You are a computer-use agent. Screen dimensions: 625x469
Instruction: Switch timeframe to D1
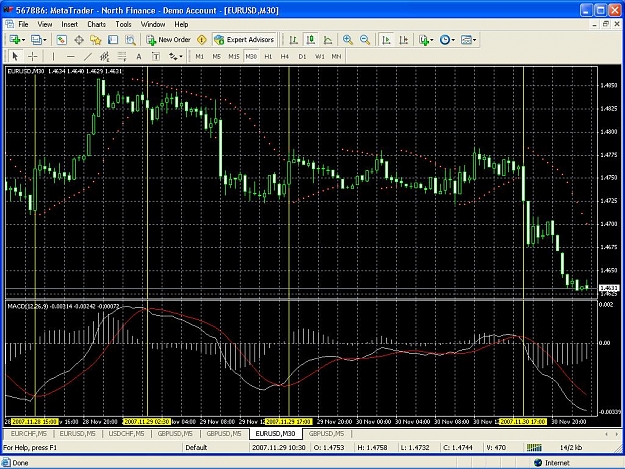(x=302, y=57)
